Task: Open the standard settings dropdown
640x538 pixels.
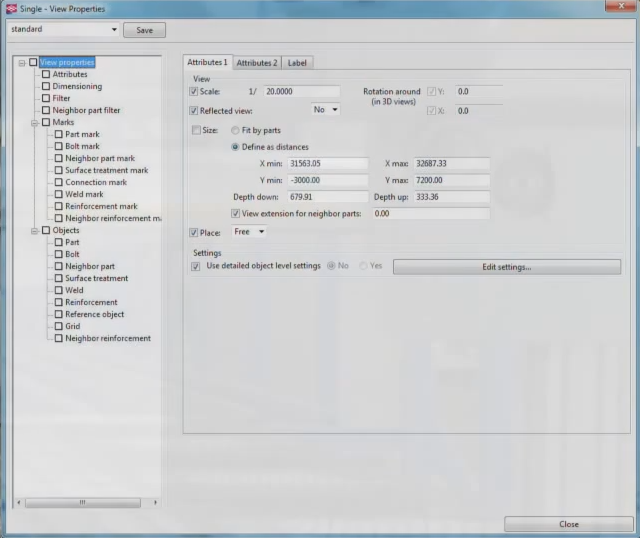Action: click(114, 30)
